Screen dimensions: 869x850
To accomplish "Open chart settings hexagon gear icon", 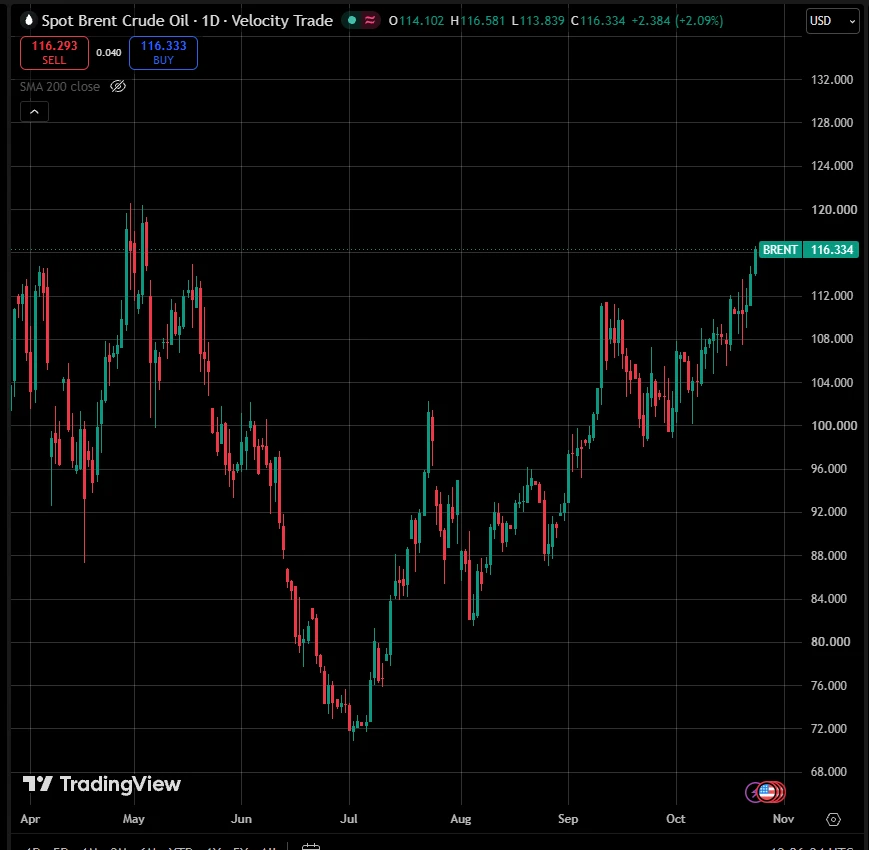I will (x=833, y=819).
